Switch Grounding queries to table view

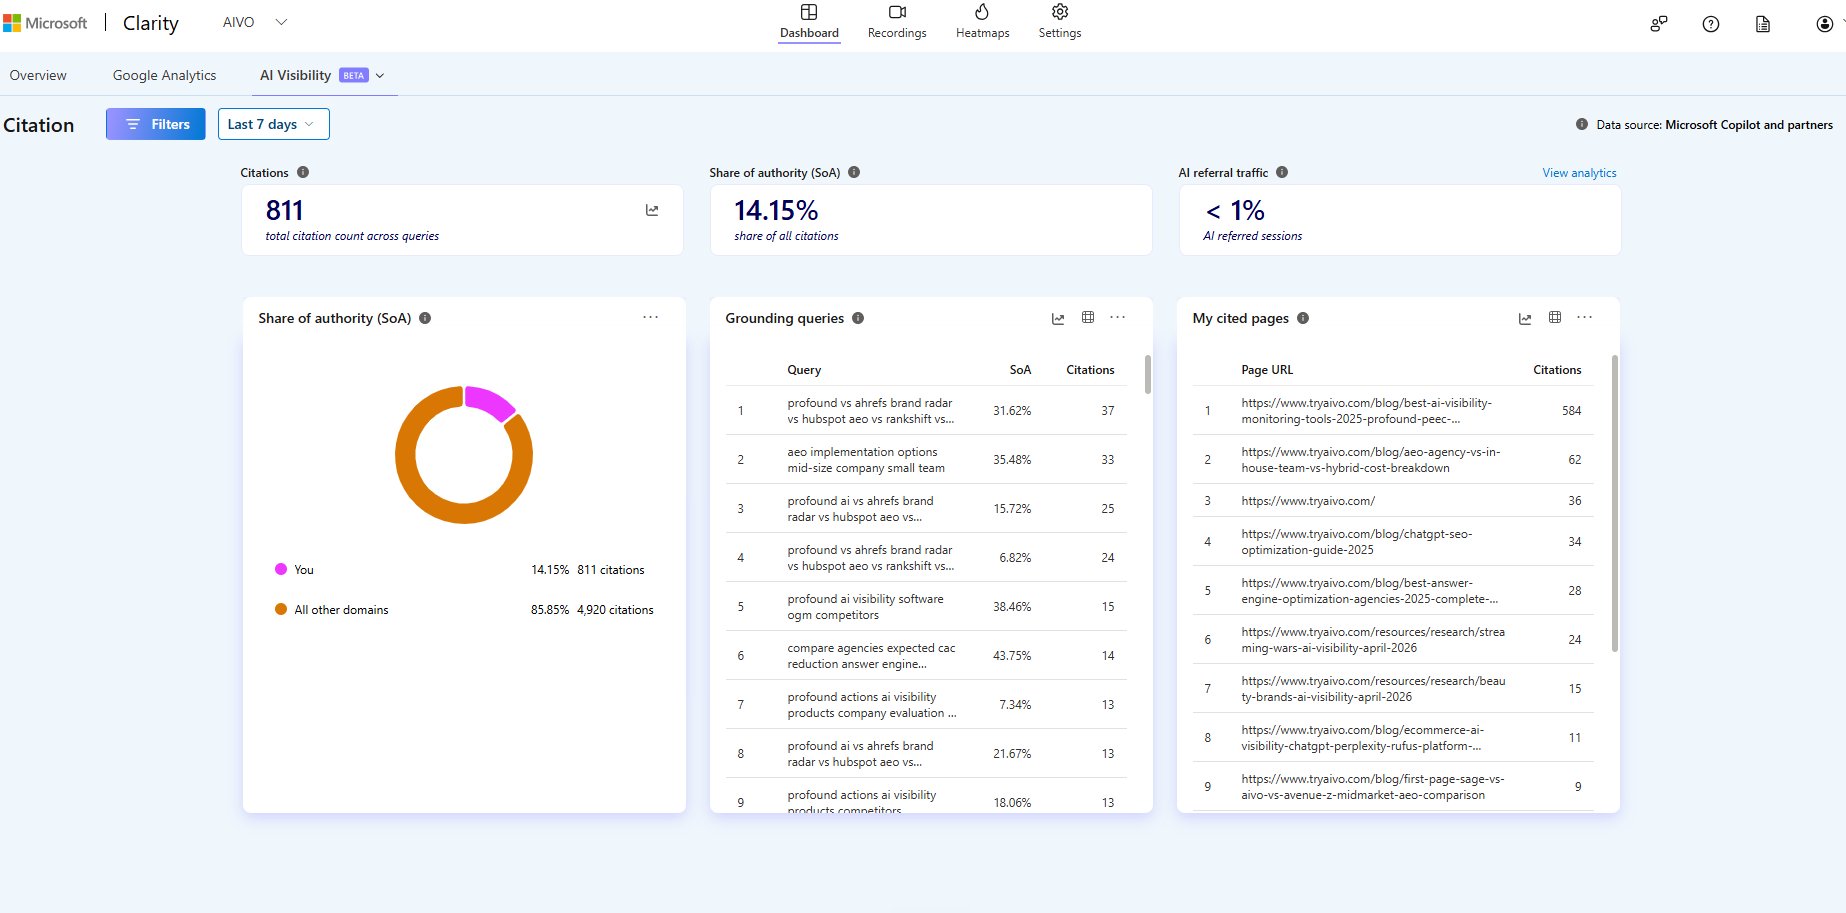coord(1088,317)
